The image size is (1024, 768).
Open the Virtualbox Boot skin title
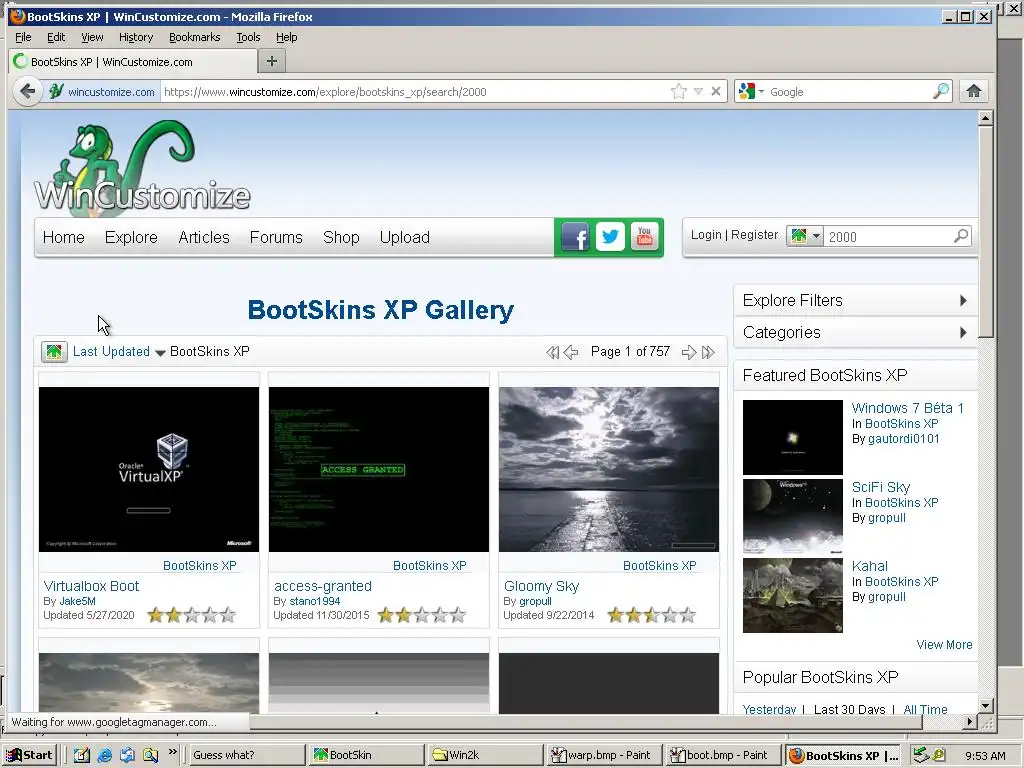pos(91,586)
